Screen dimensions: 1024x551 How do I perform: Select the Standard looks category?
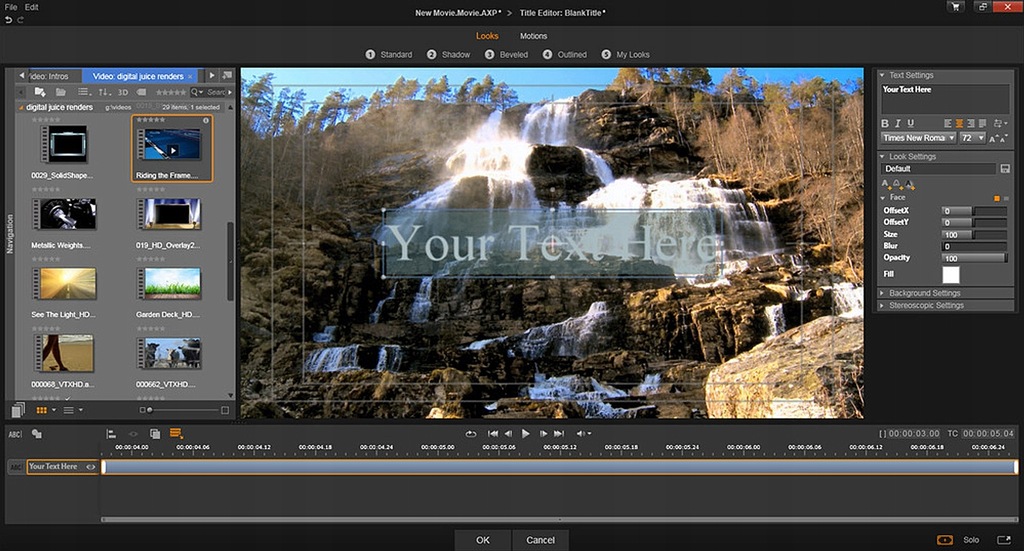point(389,55)
